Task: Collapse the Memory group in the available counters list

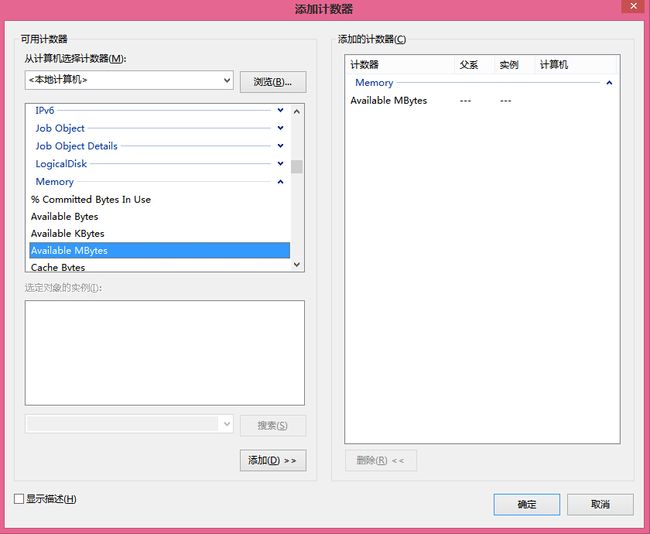Action: [281, 182]
